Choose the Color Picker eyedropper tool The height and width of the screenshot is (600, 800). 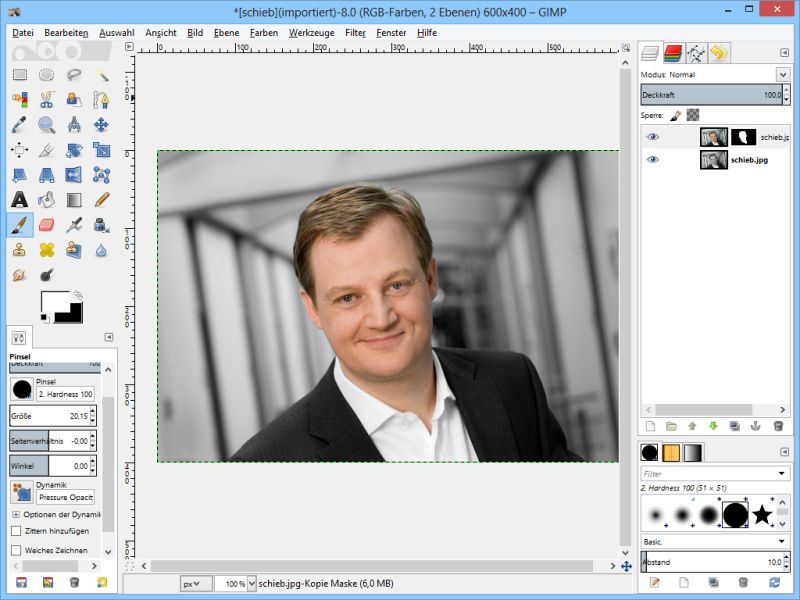20,124
